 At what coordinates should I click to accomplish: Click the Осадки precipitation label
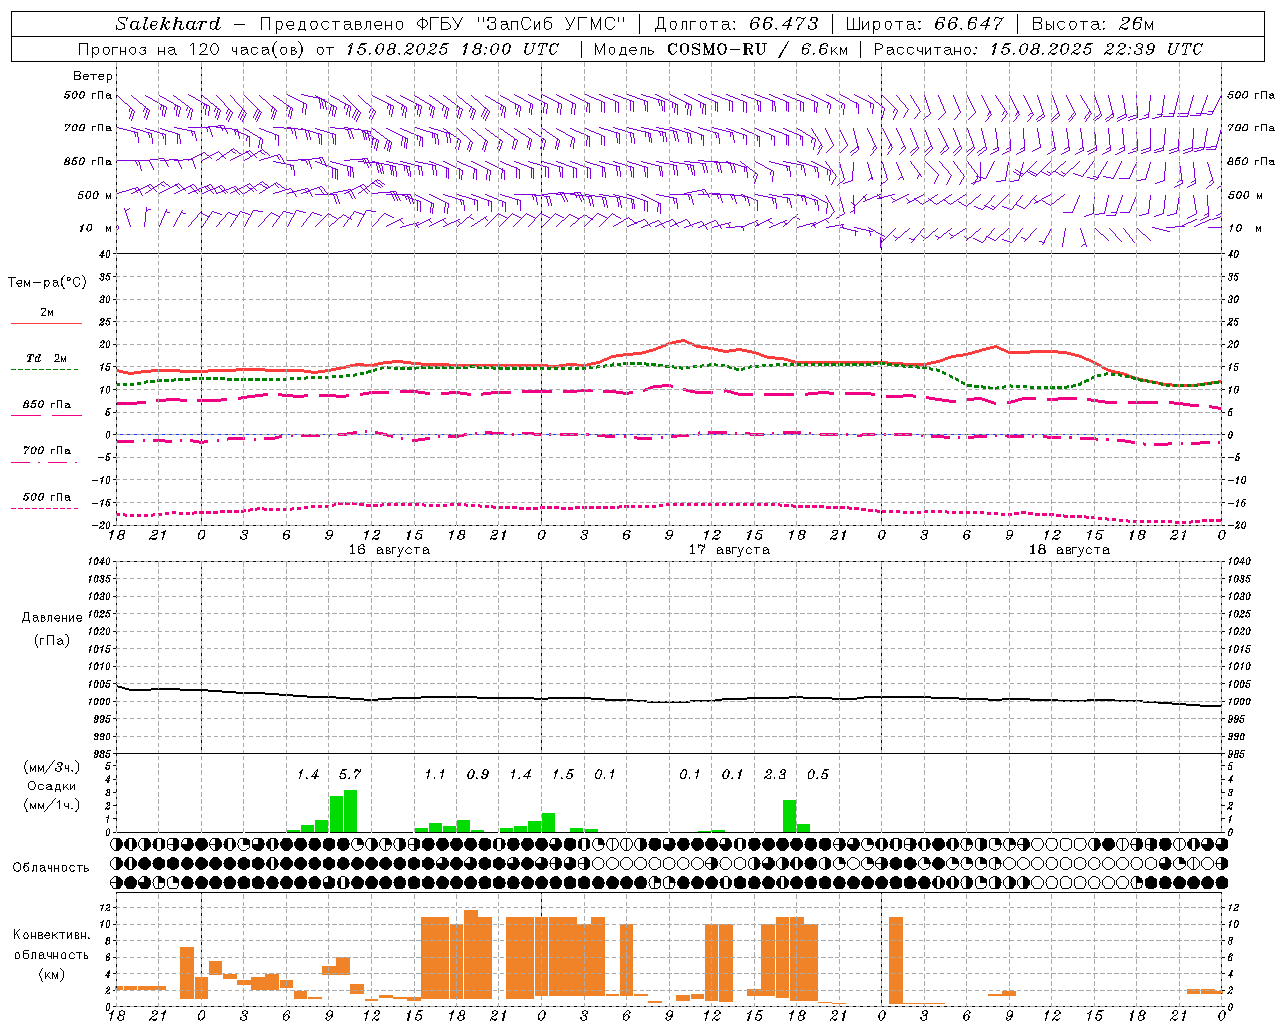[x=51, y=786]
